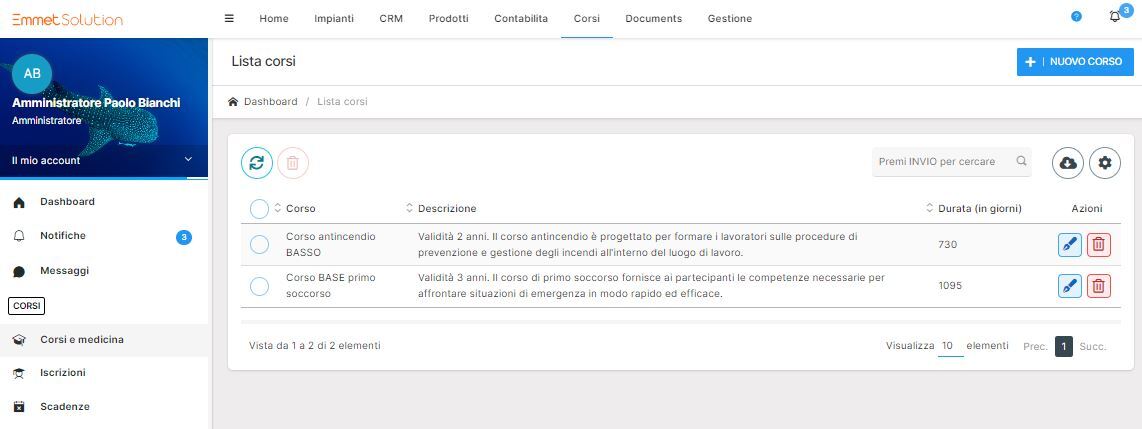The width and height of the screenshot is (1142, 429).
Task: Click the NUOVO CORSO button
Action: point(1075,61)
